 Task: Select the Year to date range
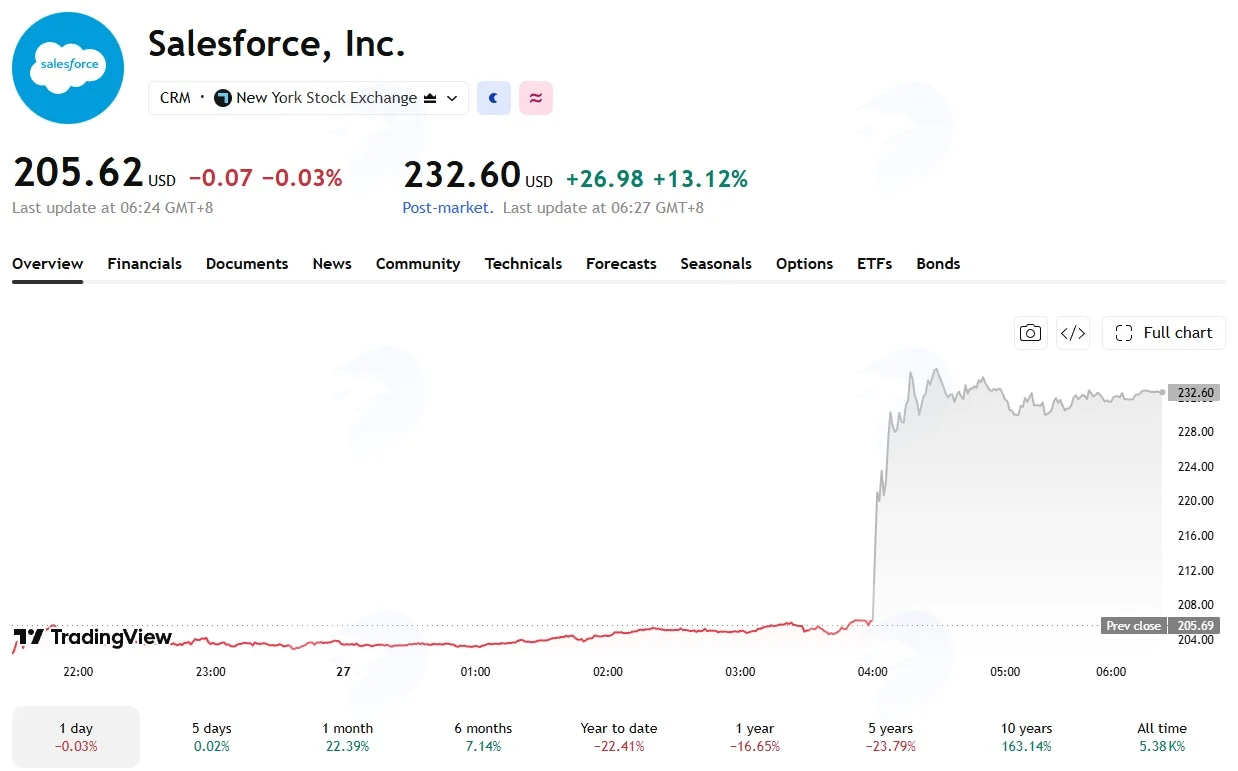click(x=619, y=737)
